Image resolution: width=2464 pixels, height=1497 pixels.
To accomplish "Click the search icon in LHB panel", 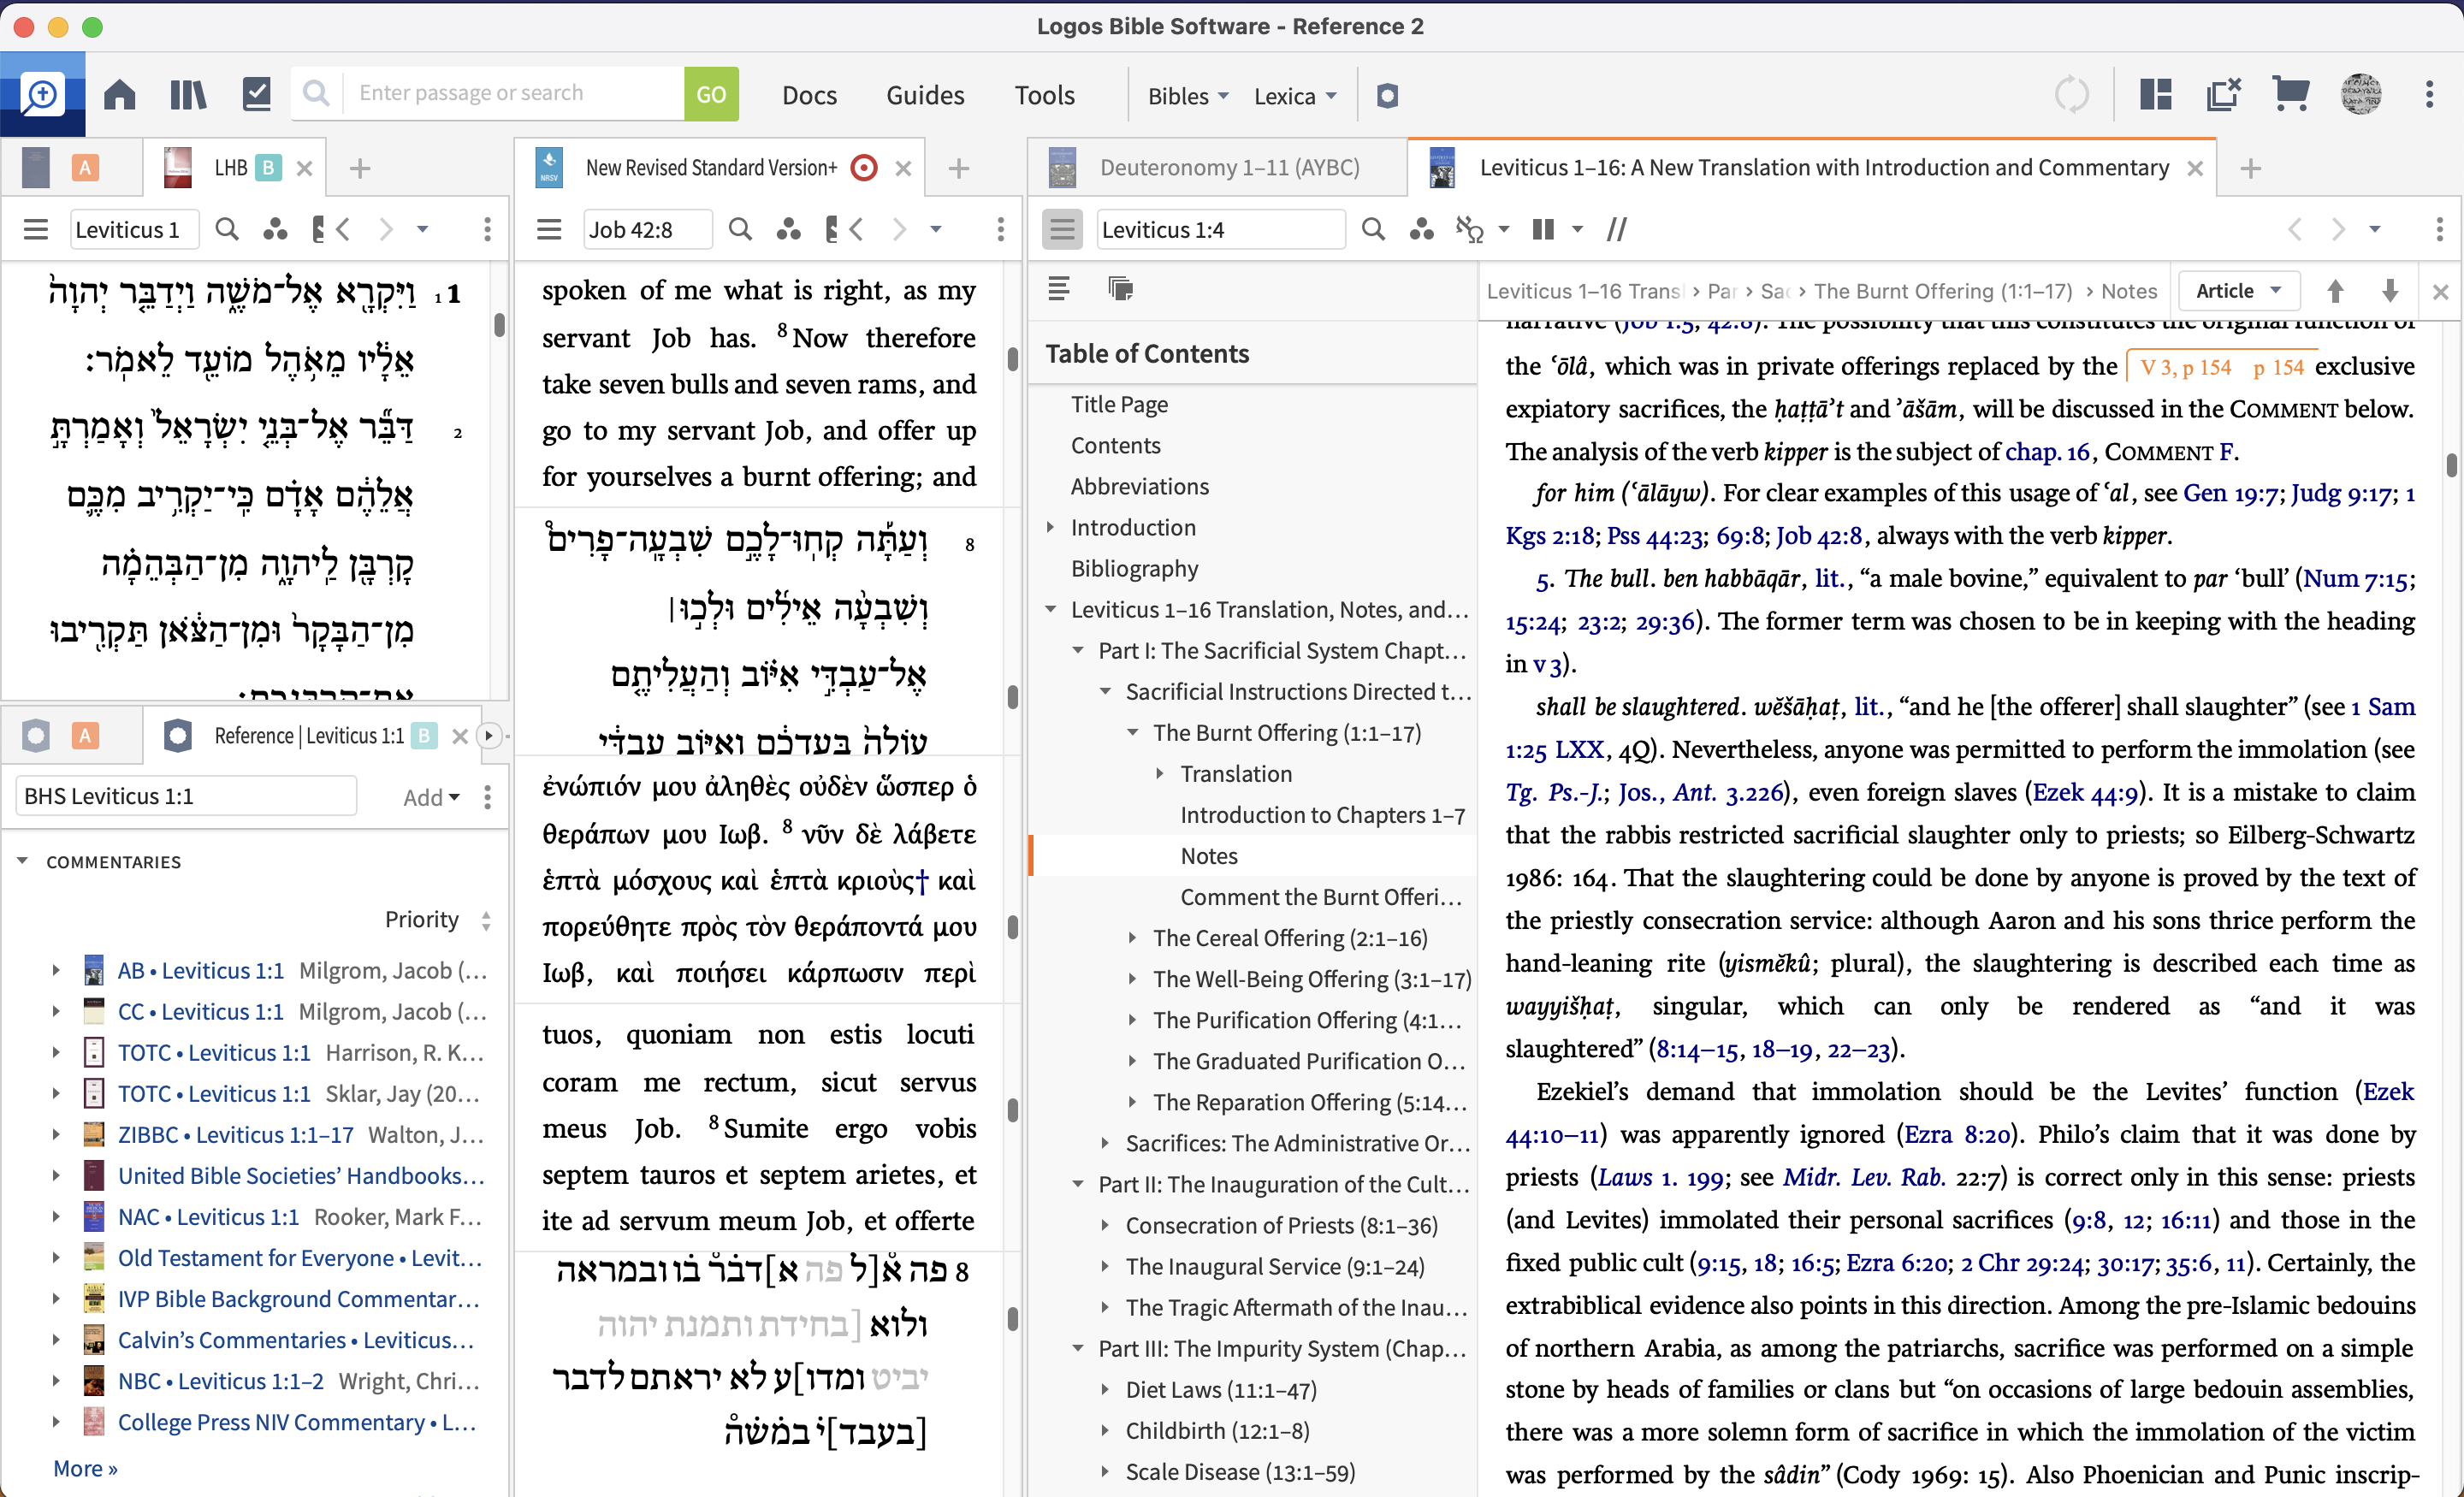I will coord(227,230).
